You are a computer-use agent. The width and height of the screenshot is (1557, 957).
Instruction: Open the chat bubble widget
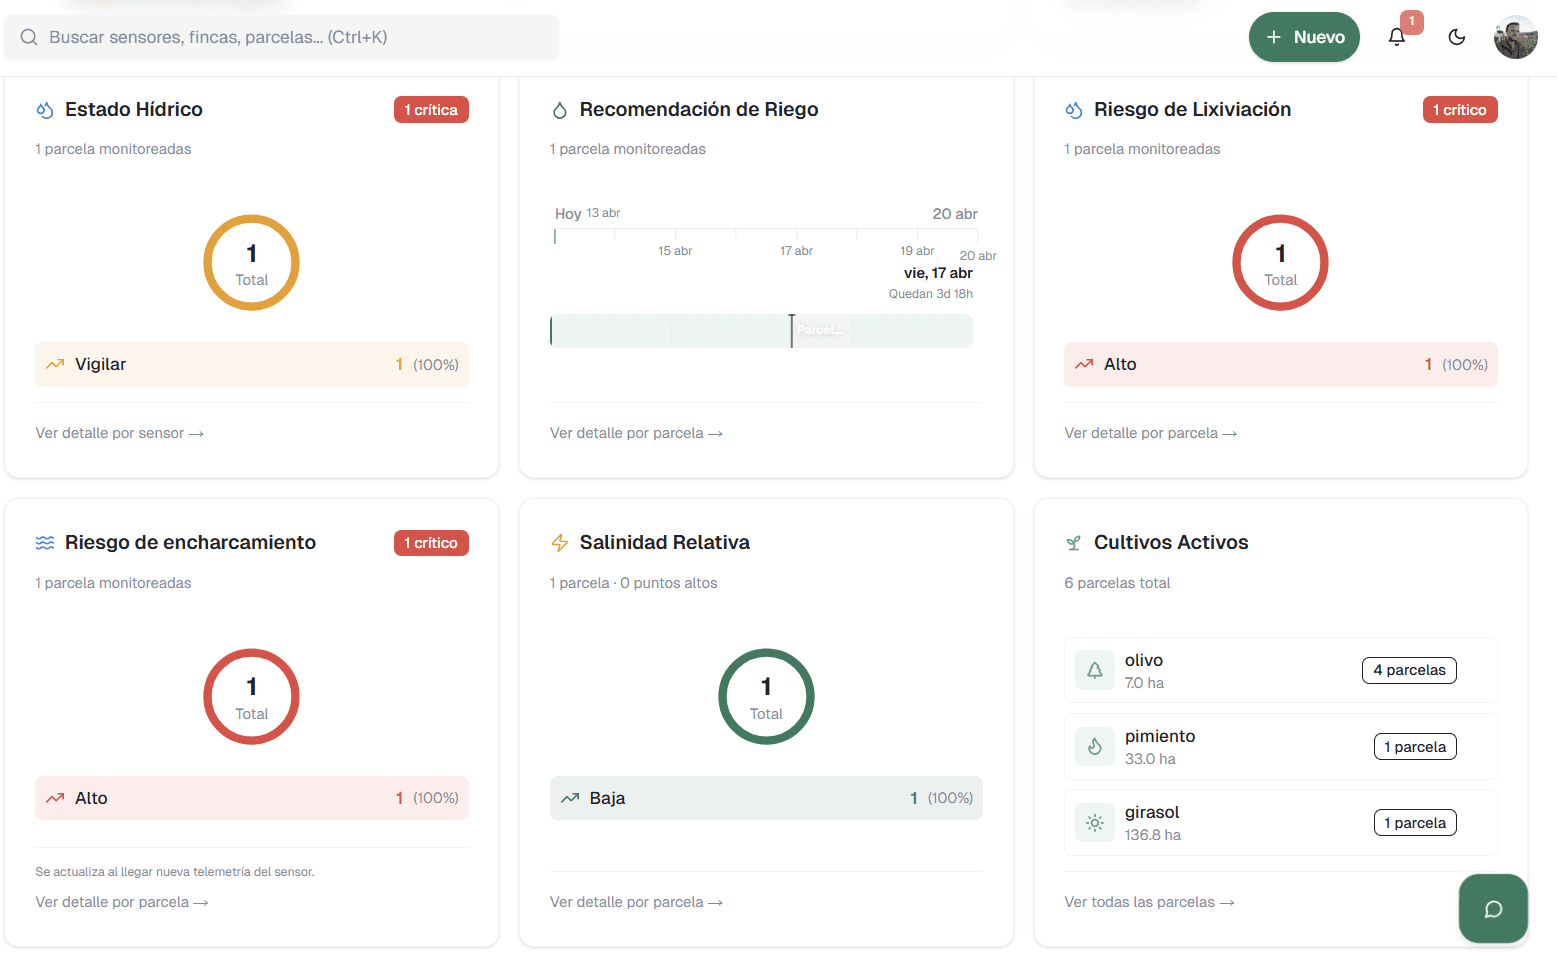click(1493, 909)
